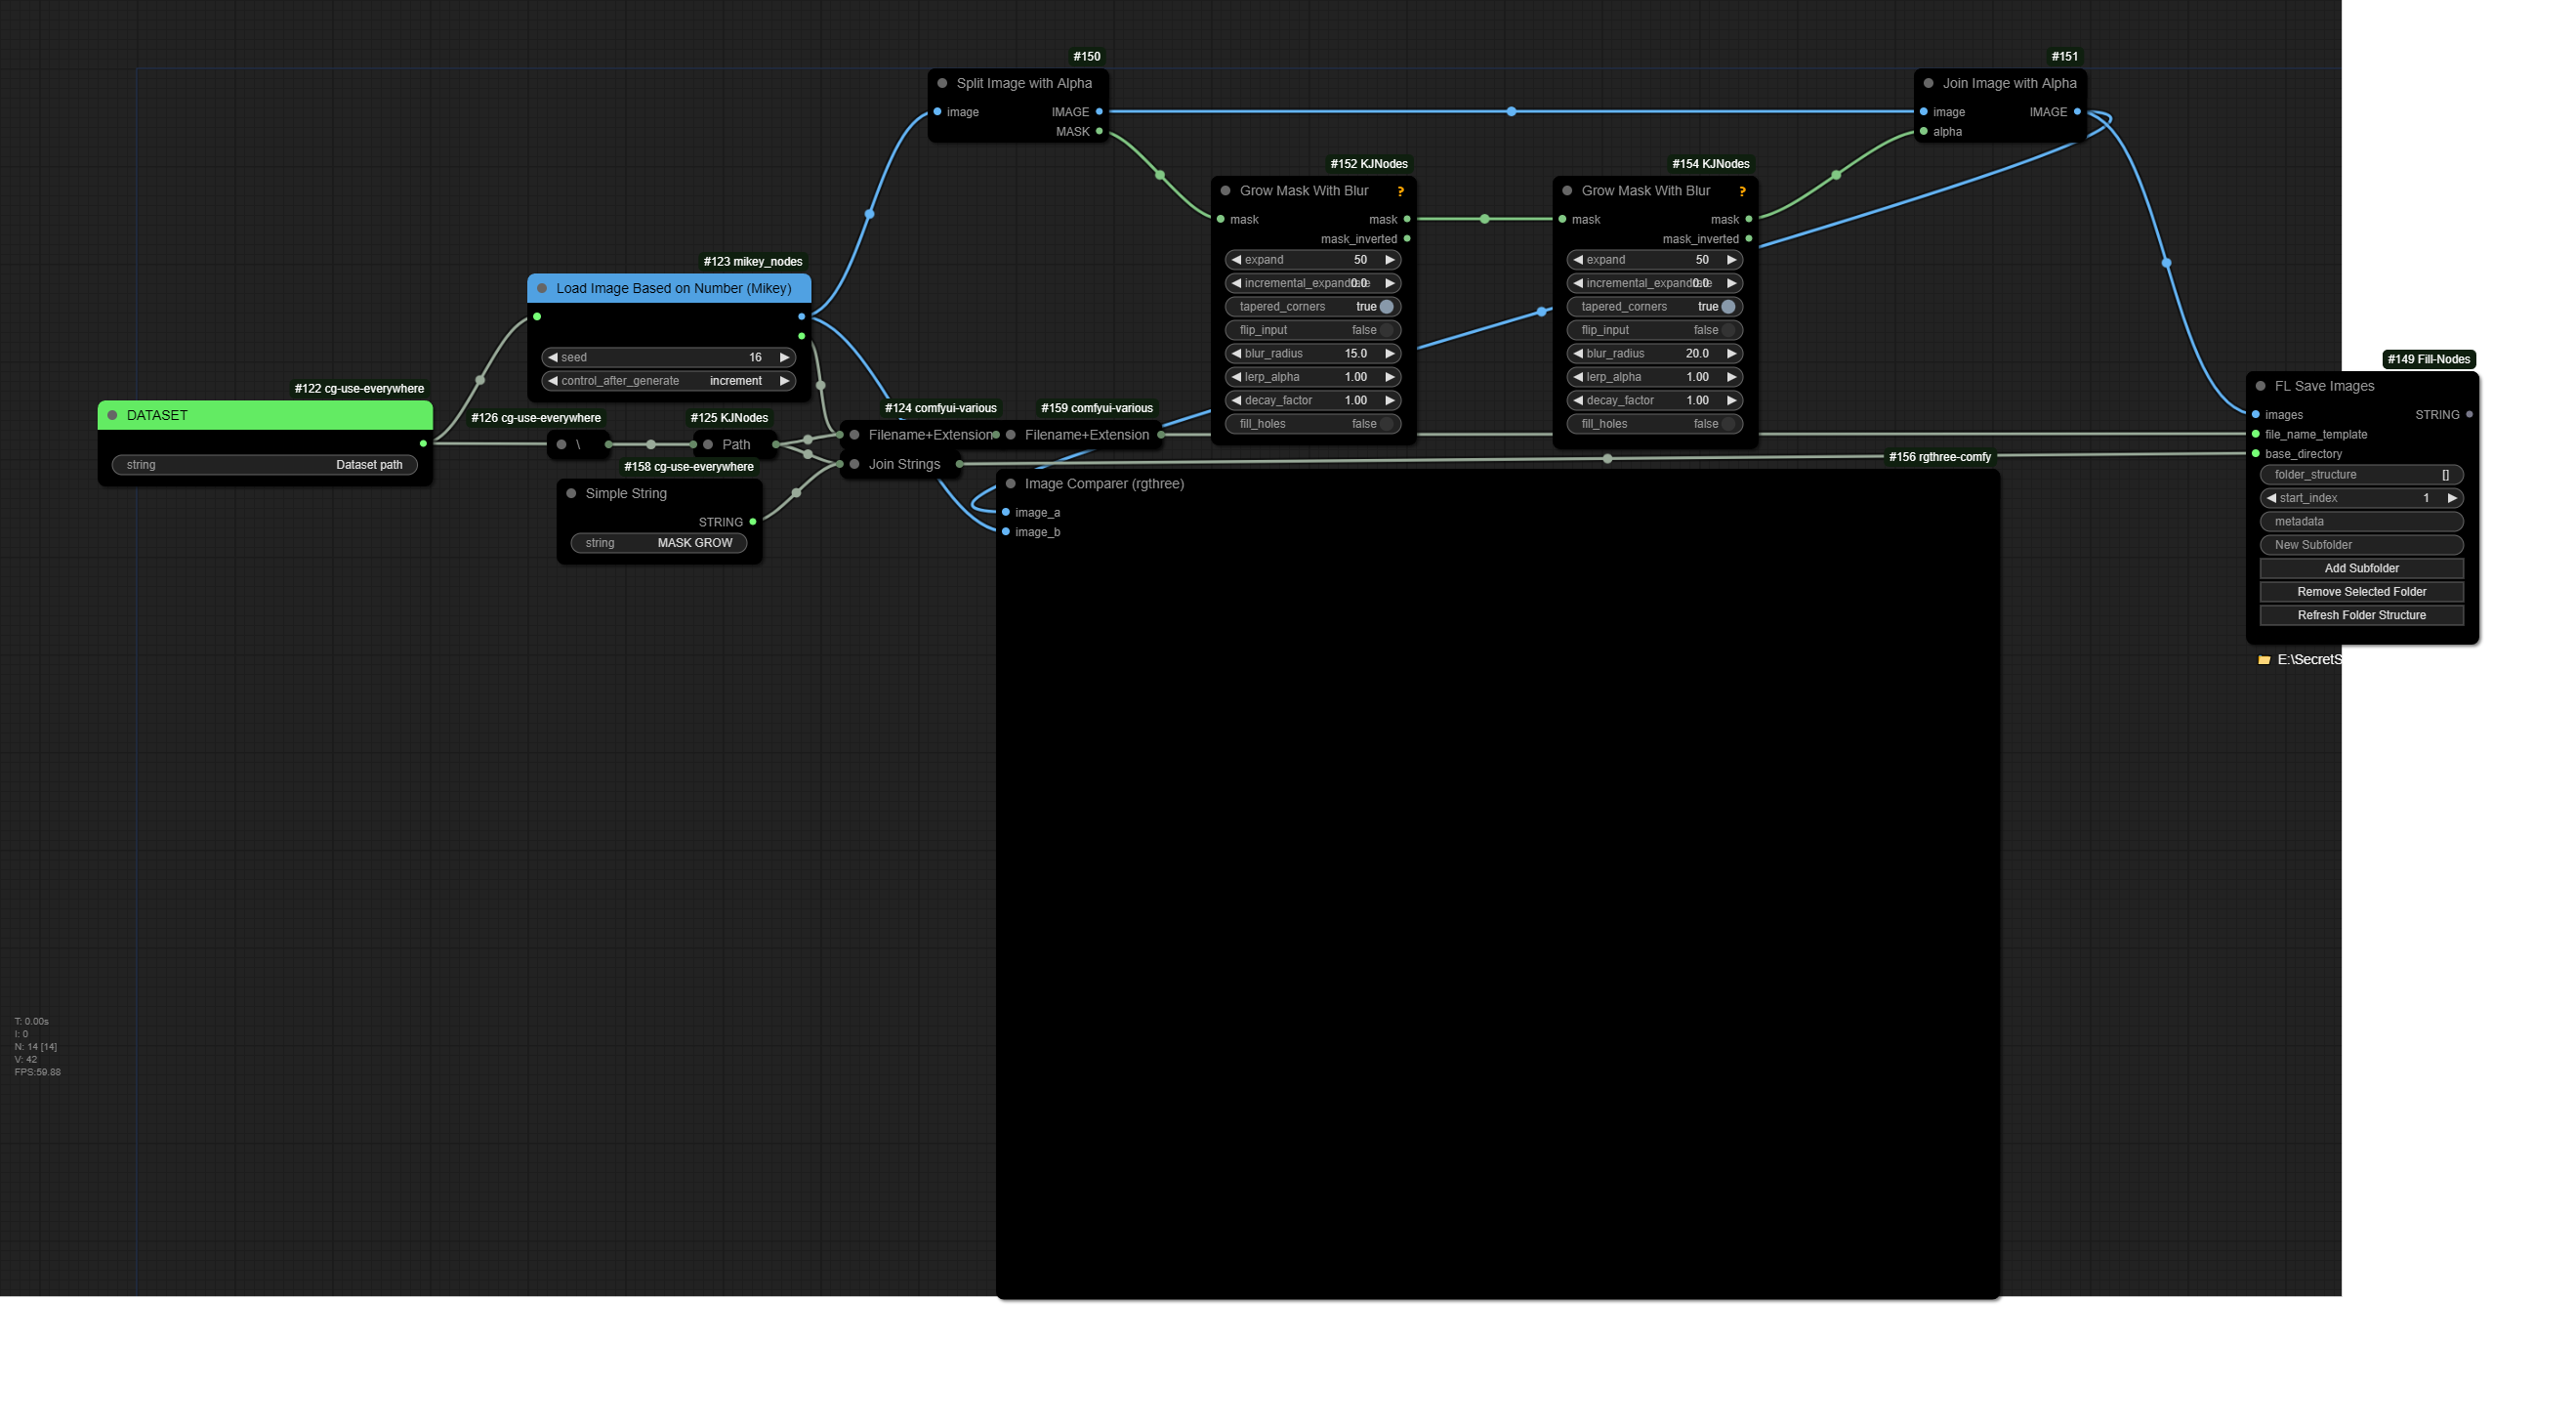Open help icon on Grow Mask node #154
This screenshot has width=2576, height=1426.
pyautogui.click(x=1742, y=191)
